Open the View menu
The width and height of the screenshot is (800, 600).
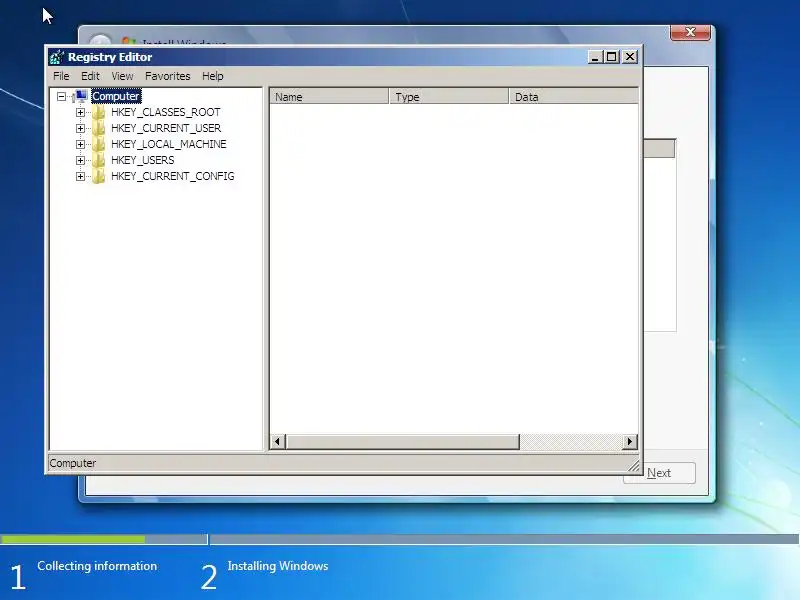122,76
